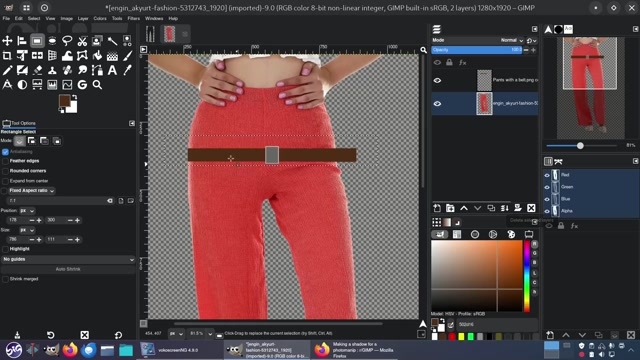Open the Curves tool icon
640x360 pixels.
(67, 85)
